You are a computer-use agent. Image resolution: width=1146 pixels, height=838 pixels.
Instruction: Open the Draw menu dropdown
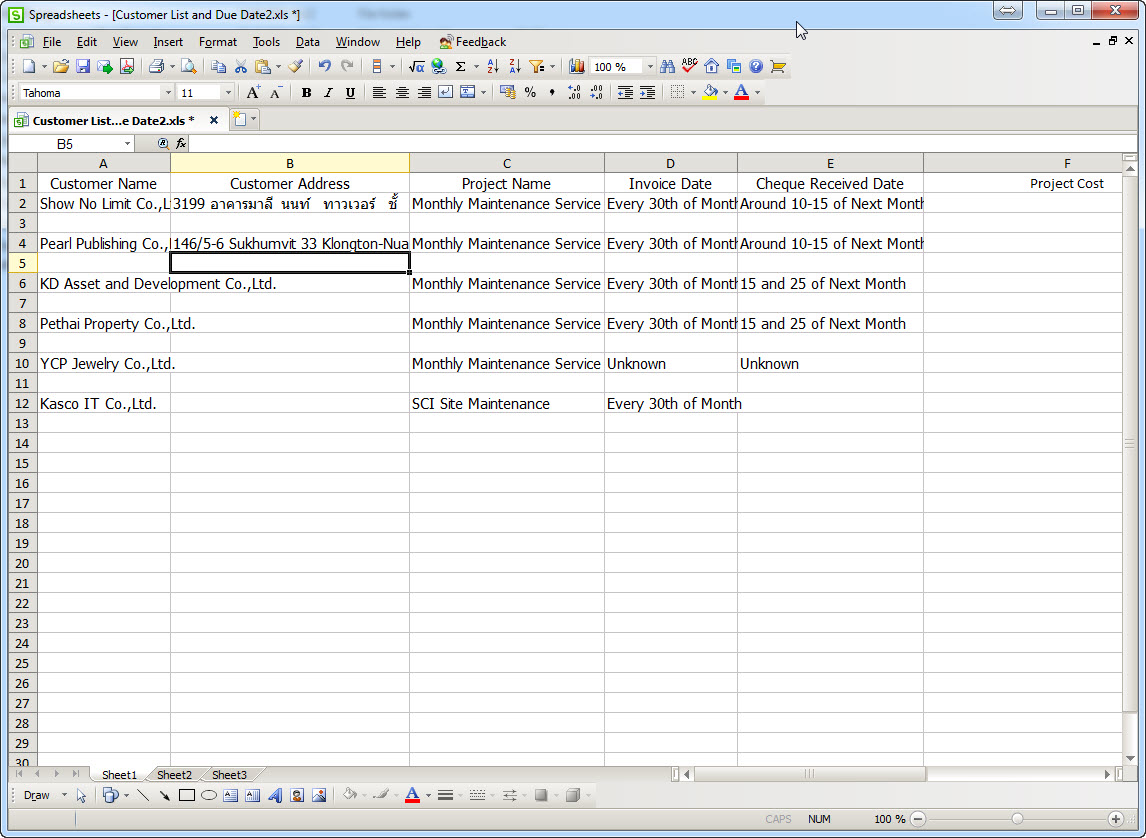[x=45, y=795]
